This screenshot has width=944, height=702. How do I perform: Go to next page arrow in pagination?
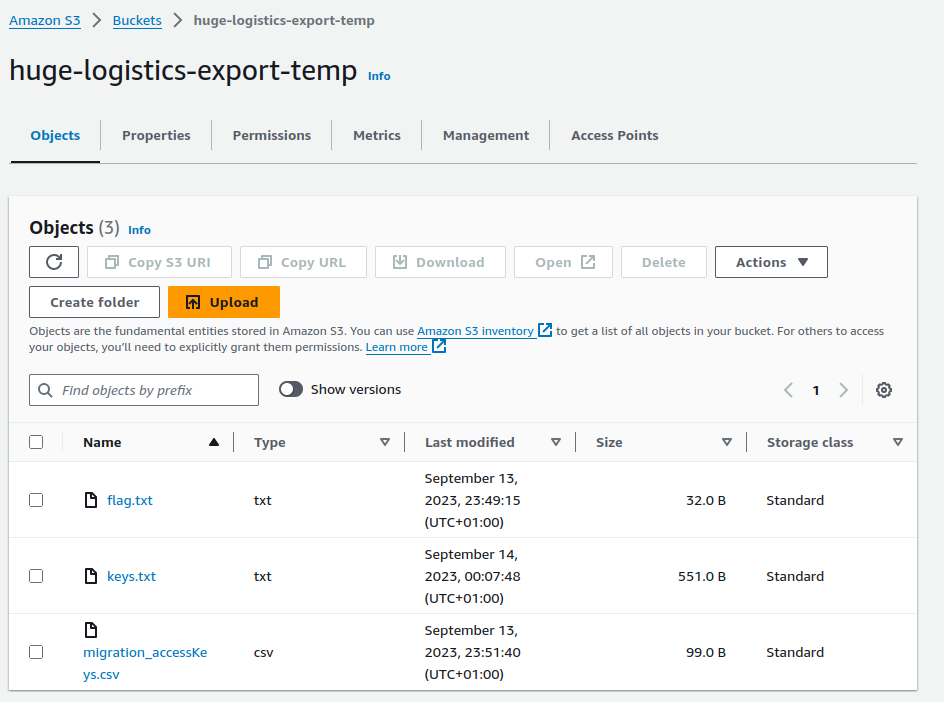843,390
